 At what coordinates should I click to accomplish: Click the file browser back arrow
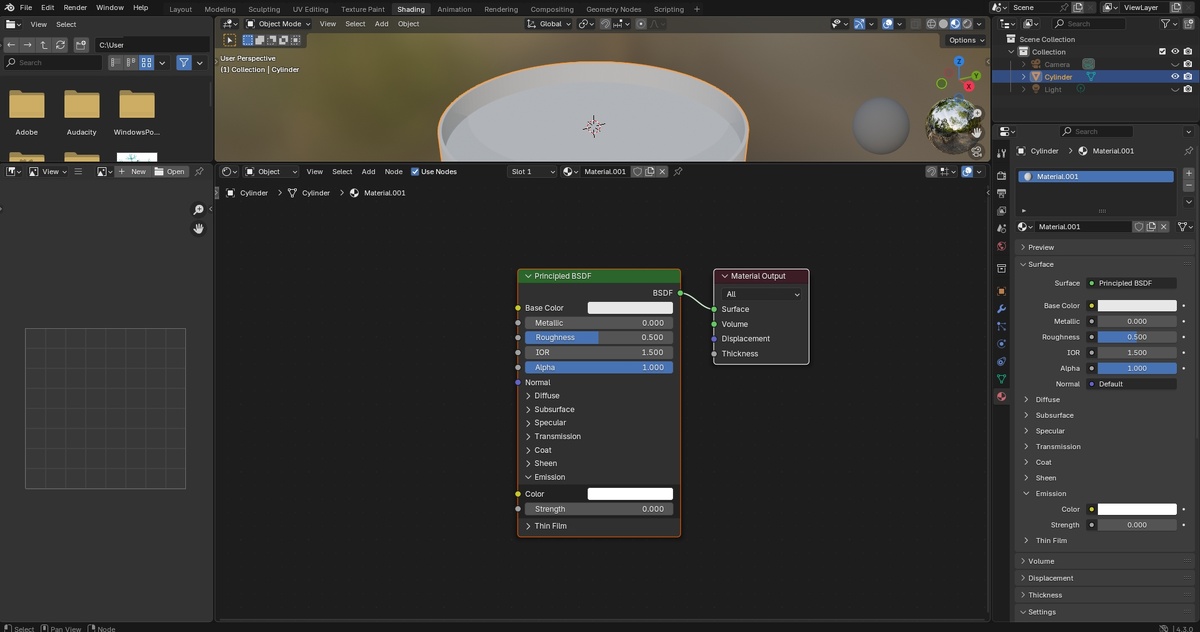[11, 45]
